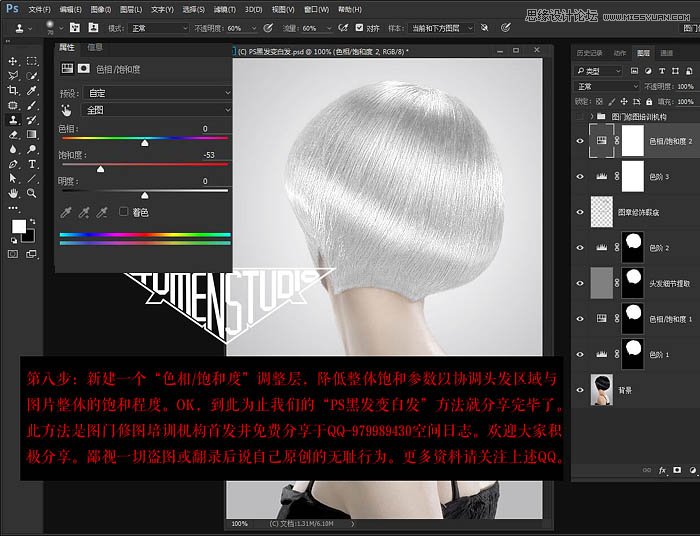700x536 pixels.
Task: Switch to the 历史记录 history tab
Action: pos(589,53)
